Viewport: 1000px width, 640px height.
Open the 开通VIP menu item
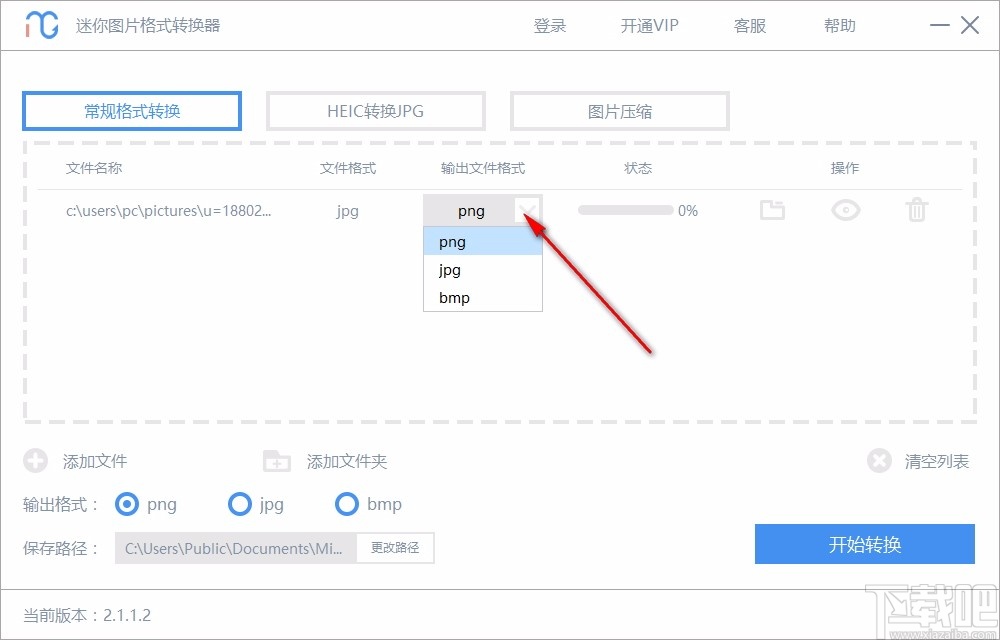coord(649,25)
